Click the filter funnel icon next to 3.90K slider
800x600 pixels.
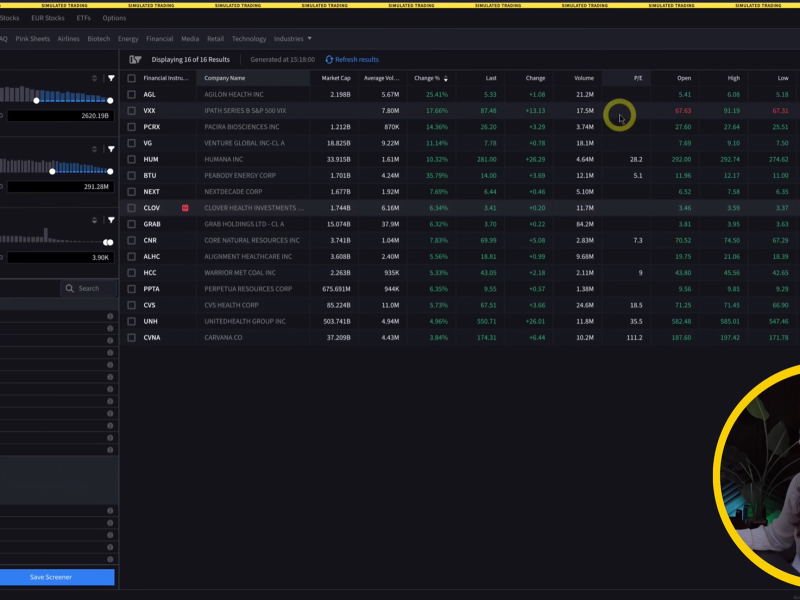tap(111, 219)
